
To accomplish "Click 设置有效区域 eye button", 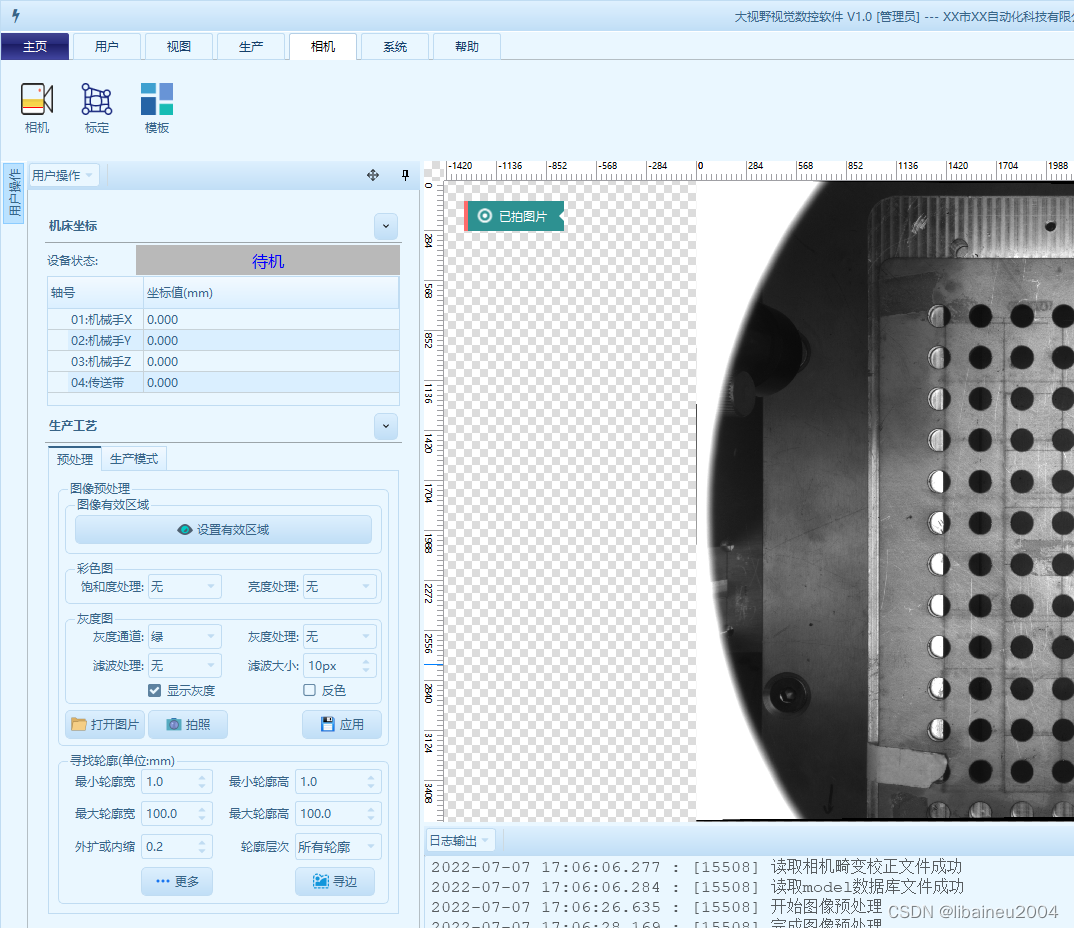I will pyautogui.click(x=223, y=530).
